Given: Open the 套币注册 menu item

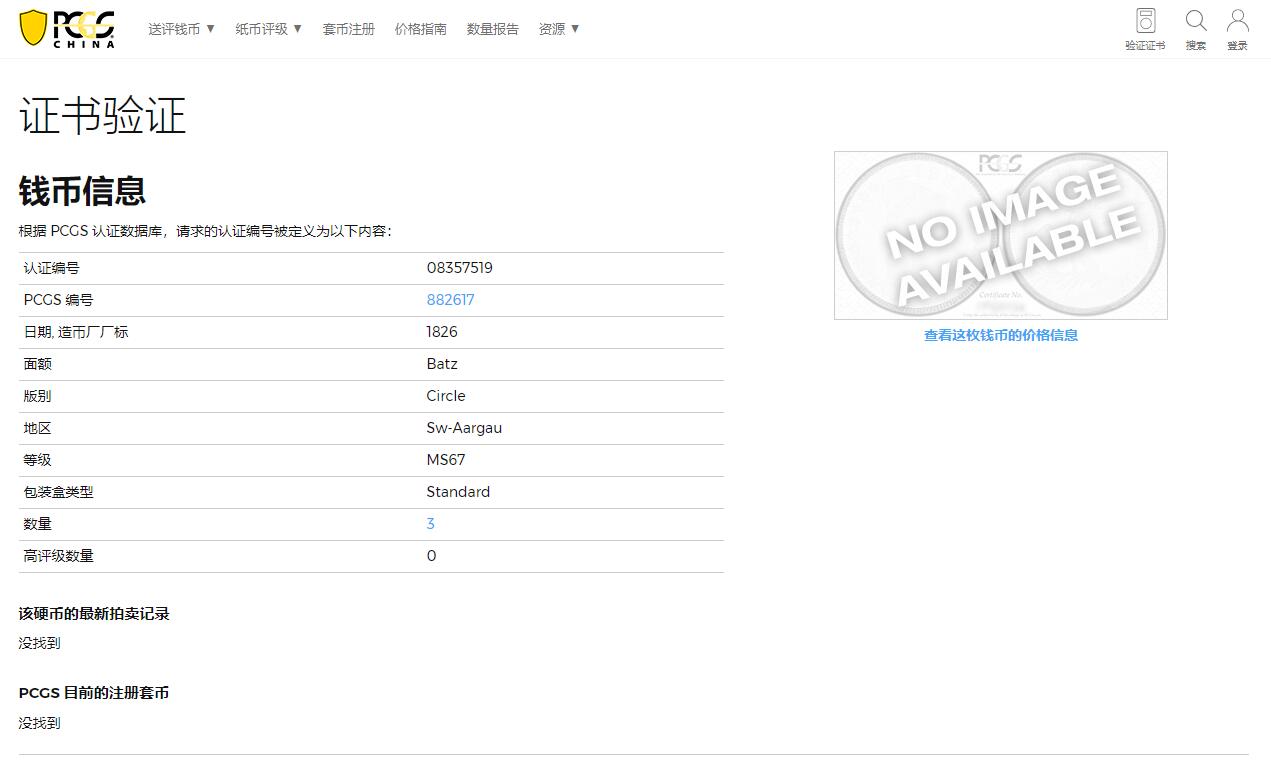Looking at the screenshot, I should pos(348,29).
